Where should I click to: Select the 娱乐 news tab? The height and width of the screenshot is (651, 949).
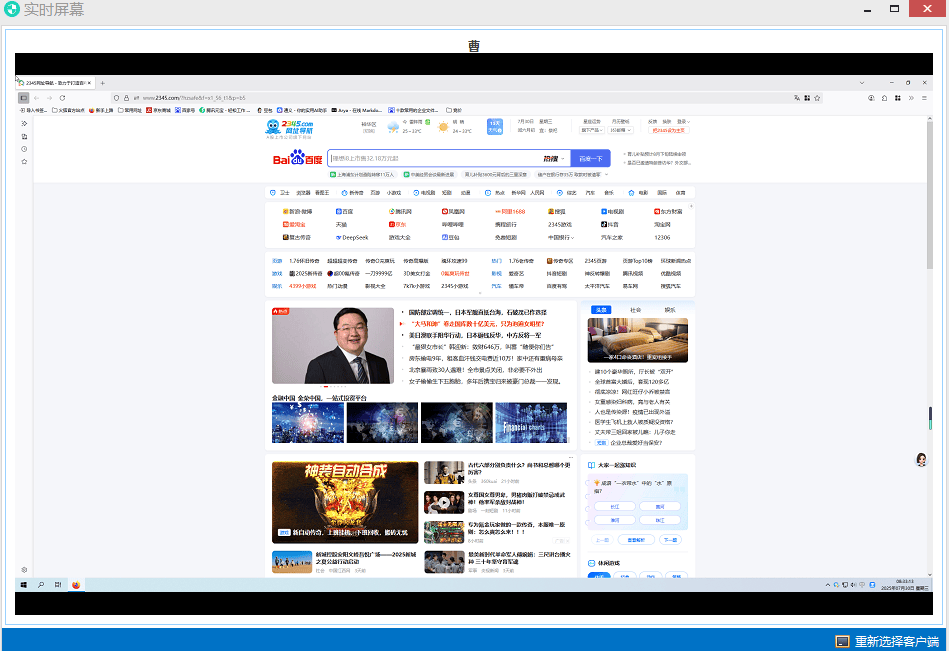670,310
